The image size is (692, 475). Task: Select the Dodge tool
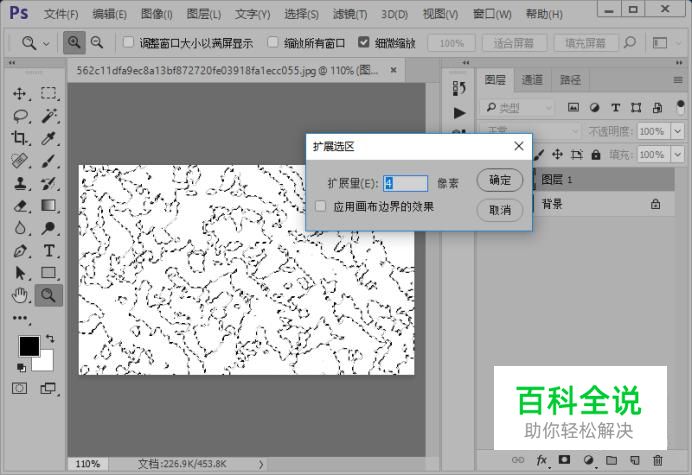[x=49, y=228]
